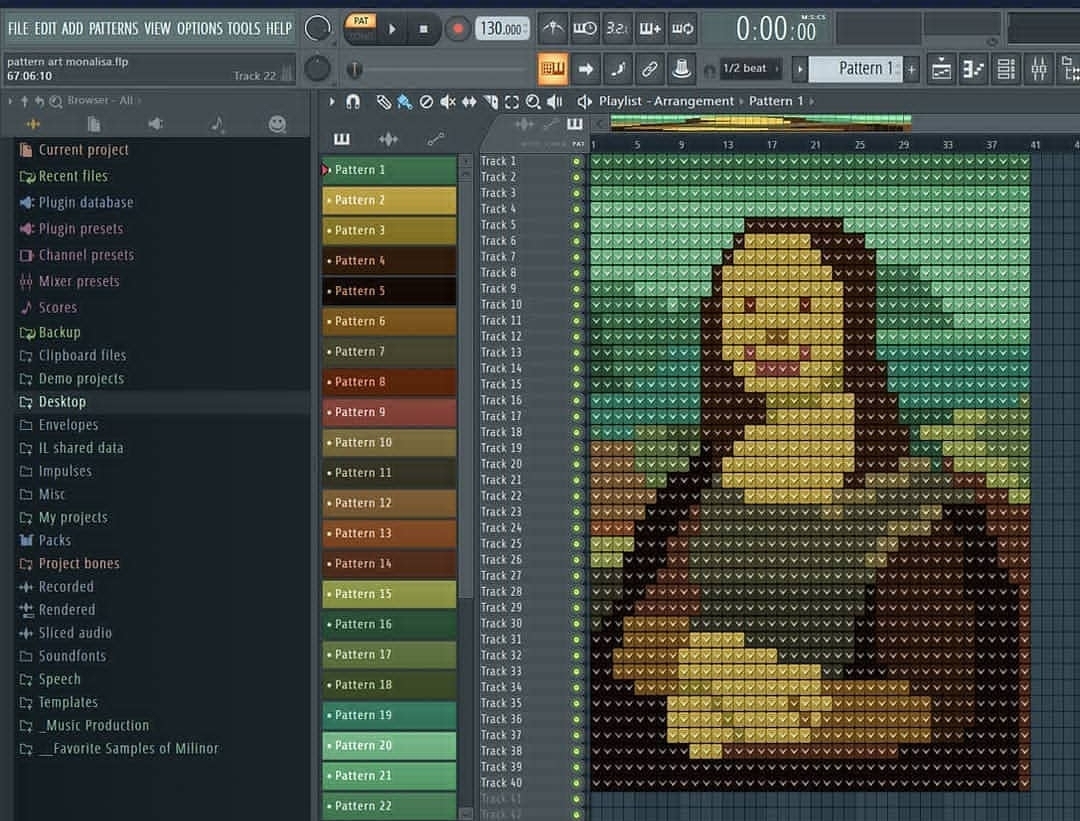1080x821 pixels.
Task: Mute Track 10 with its green toggle
Action: (x=577, y=304)
